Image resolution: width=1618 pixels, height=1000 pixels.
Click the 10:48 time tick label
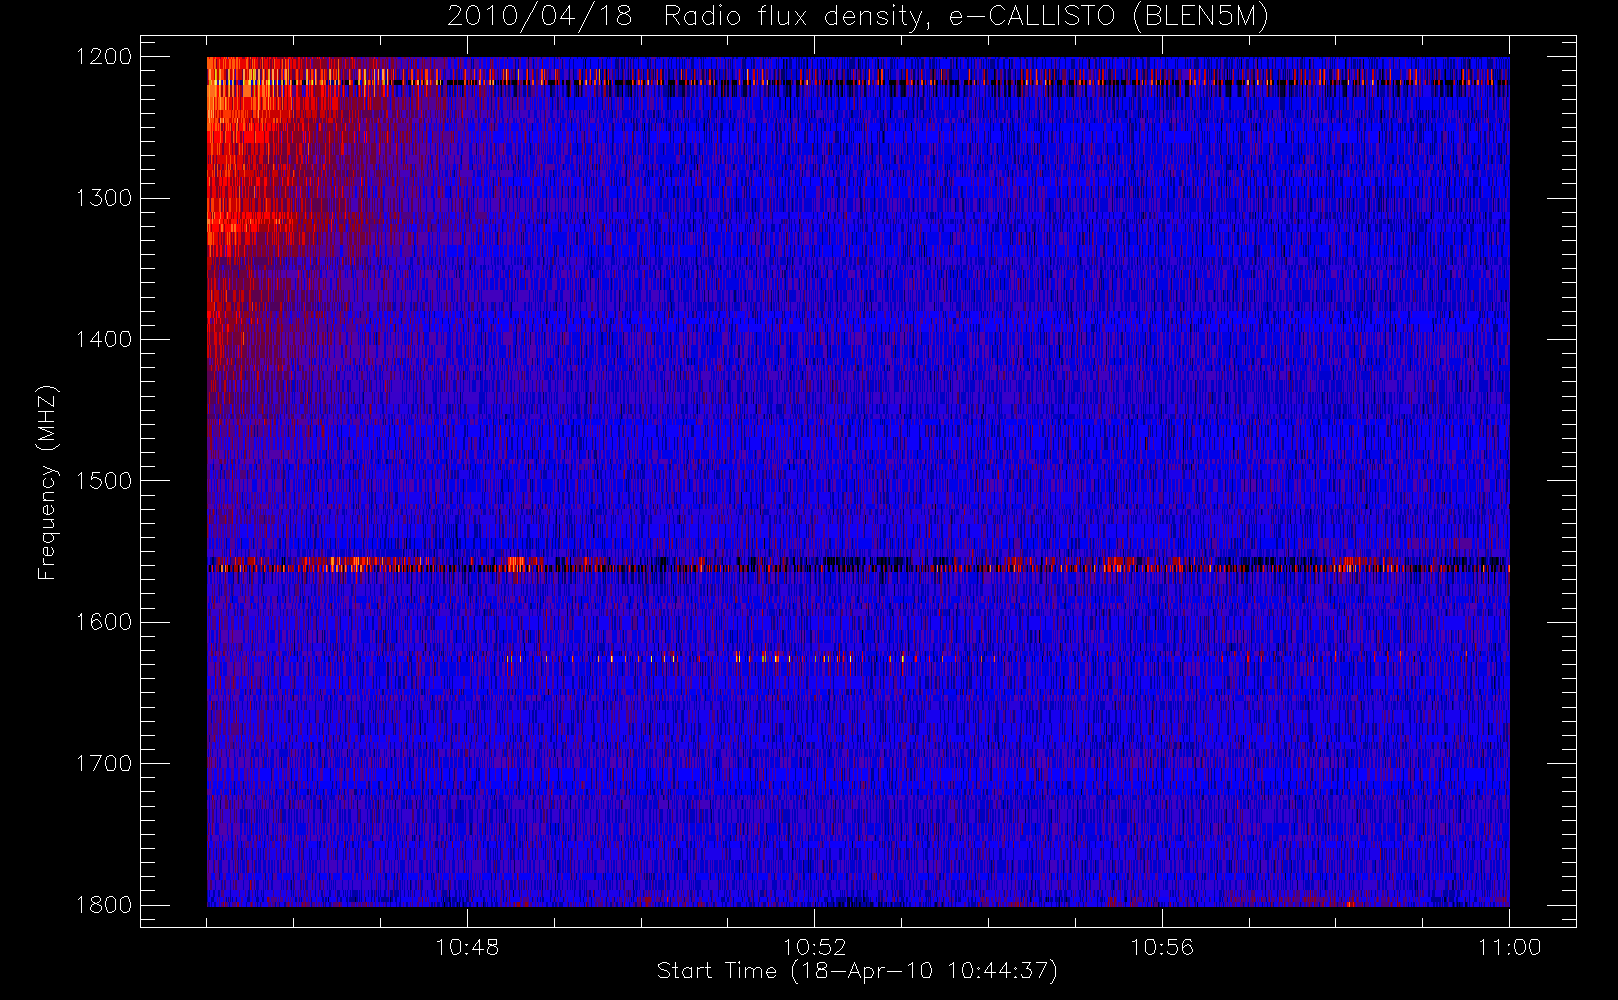pos(467,947)
